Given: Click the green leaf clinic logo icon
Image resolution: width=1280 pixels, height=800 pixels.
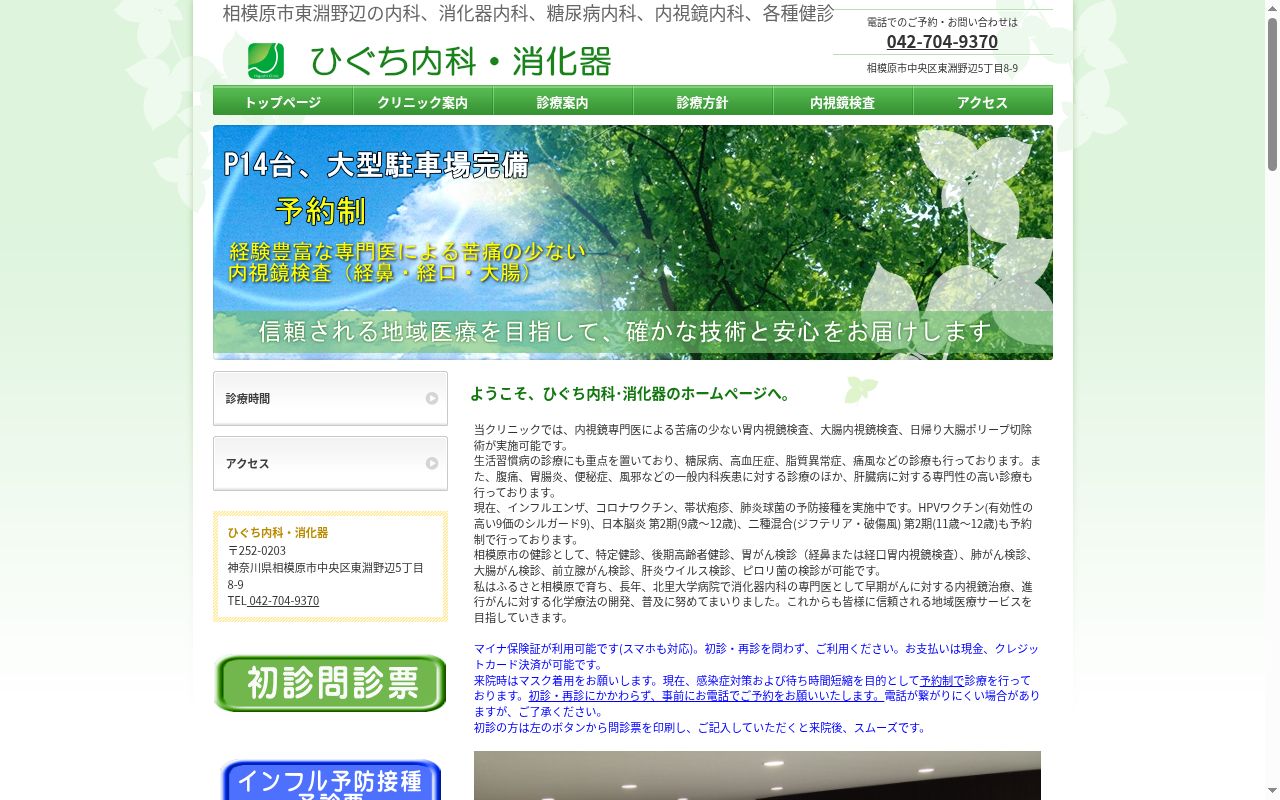Looking at the screenshot, I should (x=266, y=61).
